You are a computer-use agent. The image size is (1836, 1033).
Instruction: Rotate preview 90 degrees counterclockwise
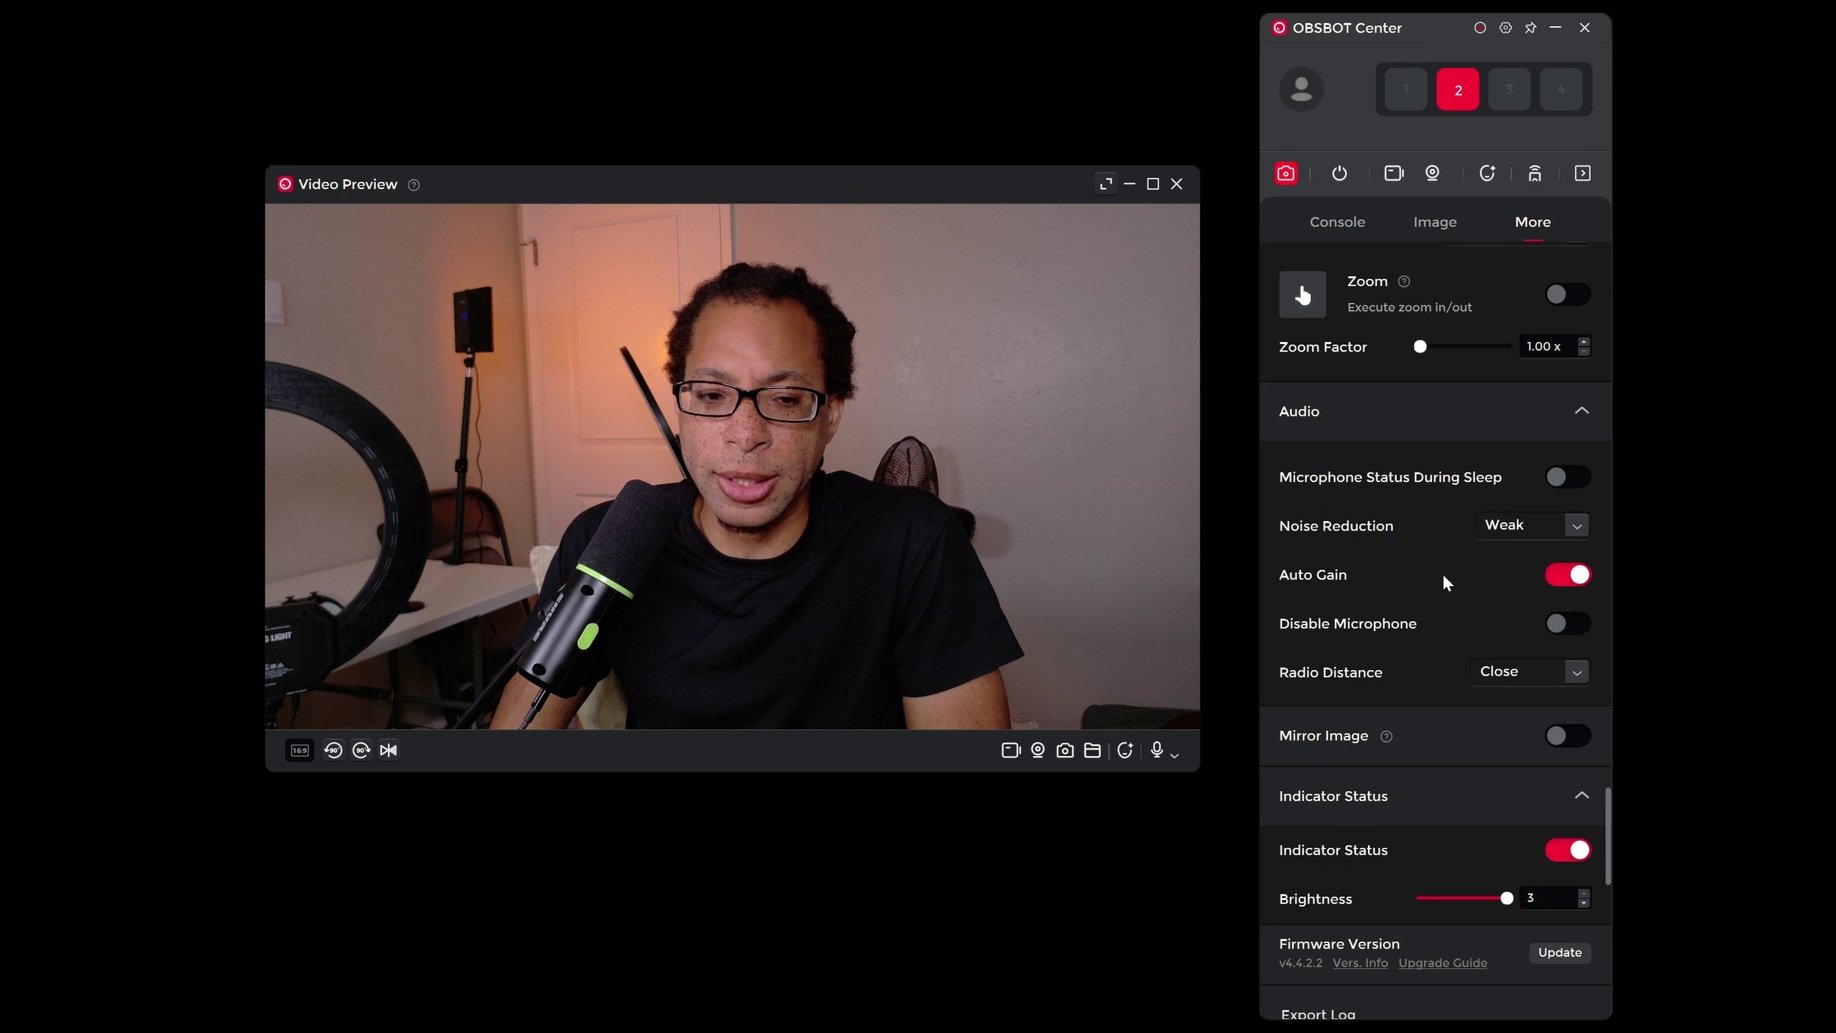tap(333, 750)
